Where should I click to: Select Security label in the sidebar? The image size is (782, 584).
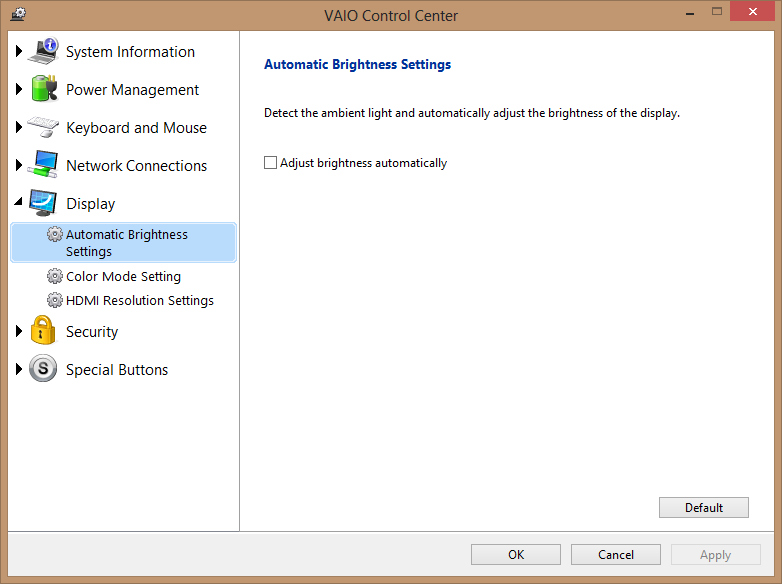(92, 332)
